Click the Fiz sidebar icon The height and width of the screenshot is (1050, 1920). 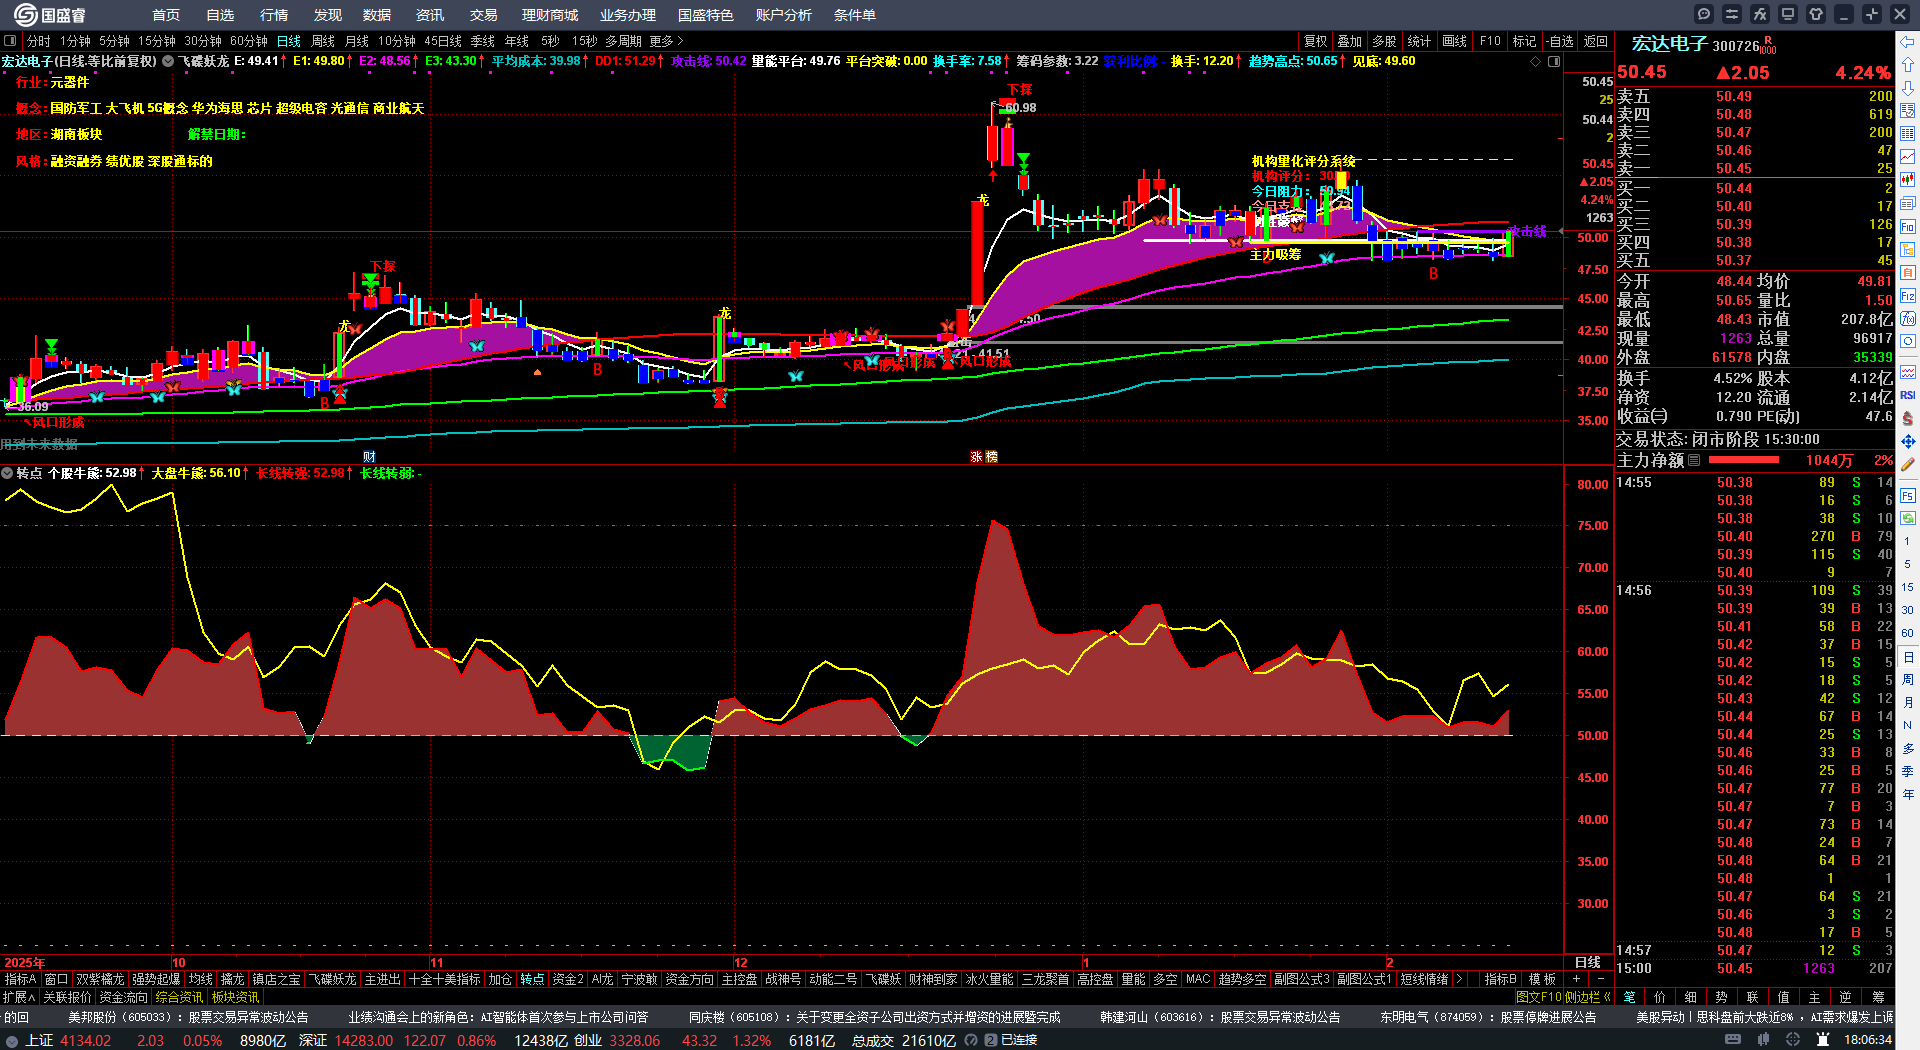(1908, 295)
